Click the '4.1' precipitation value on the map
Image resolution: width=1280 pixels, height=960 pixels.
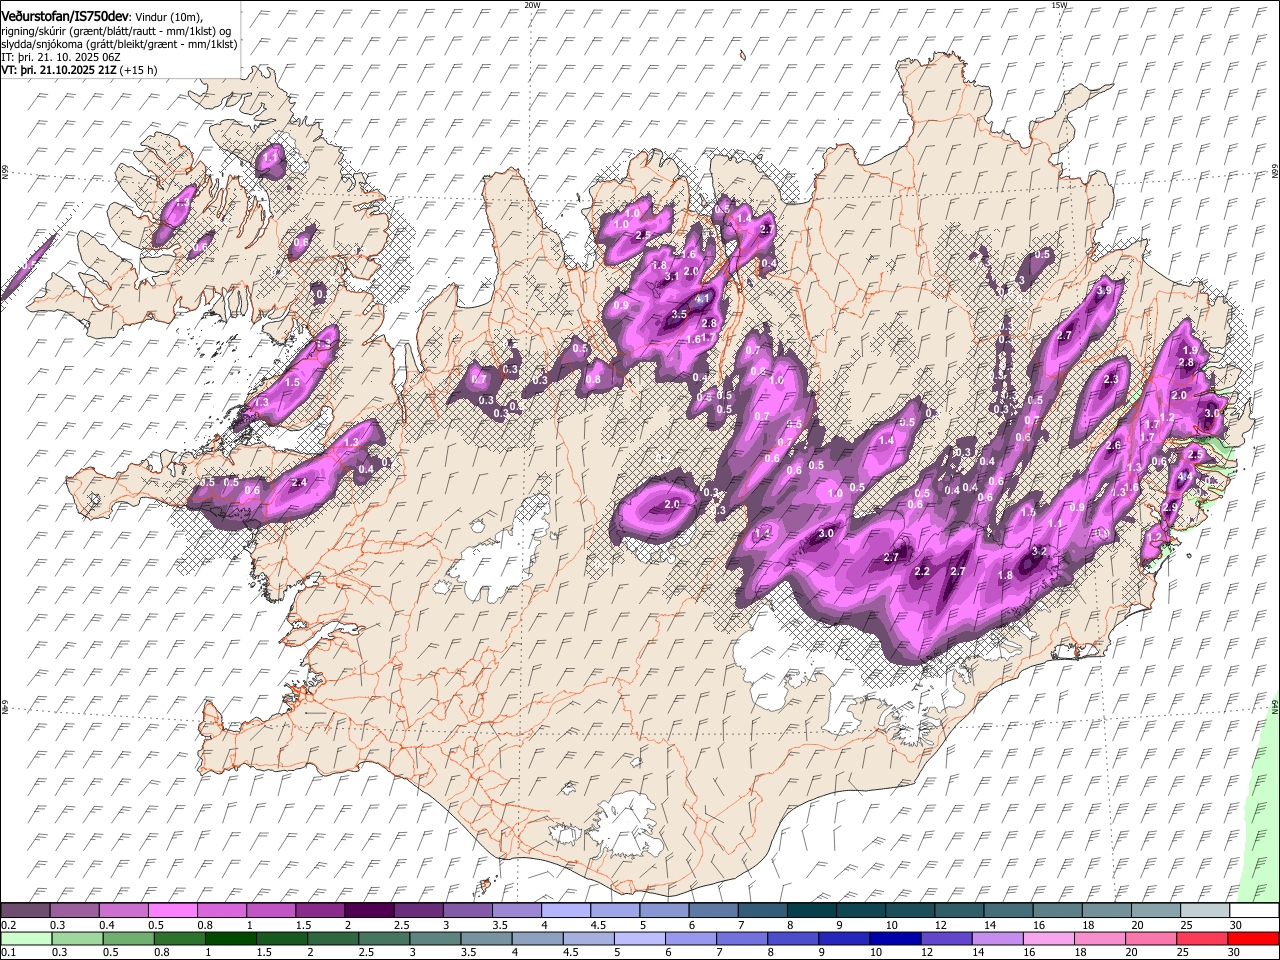pyautogui.click(x=702, y=298)
